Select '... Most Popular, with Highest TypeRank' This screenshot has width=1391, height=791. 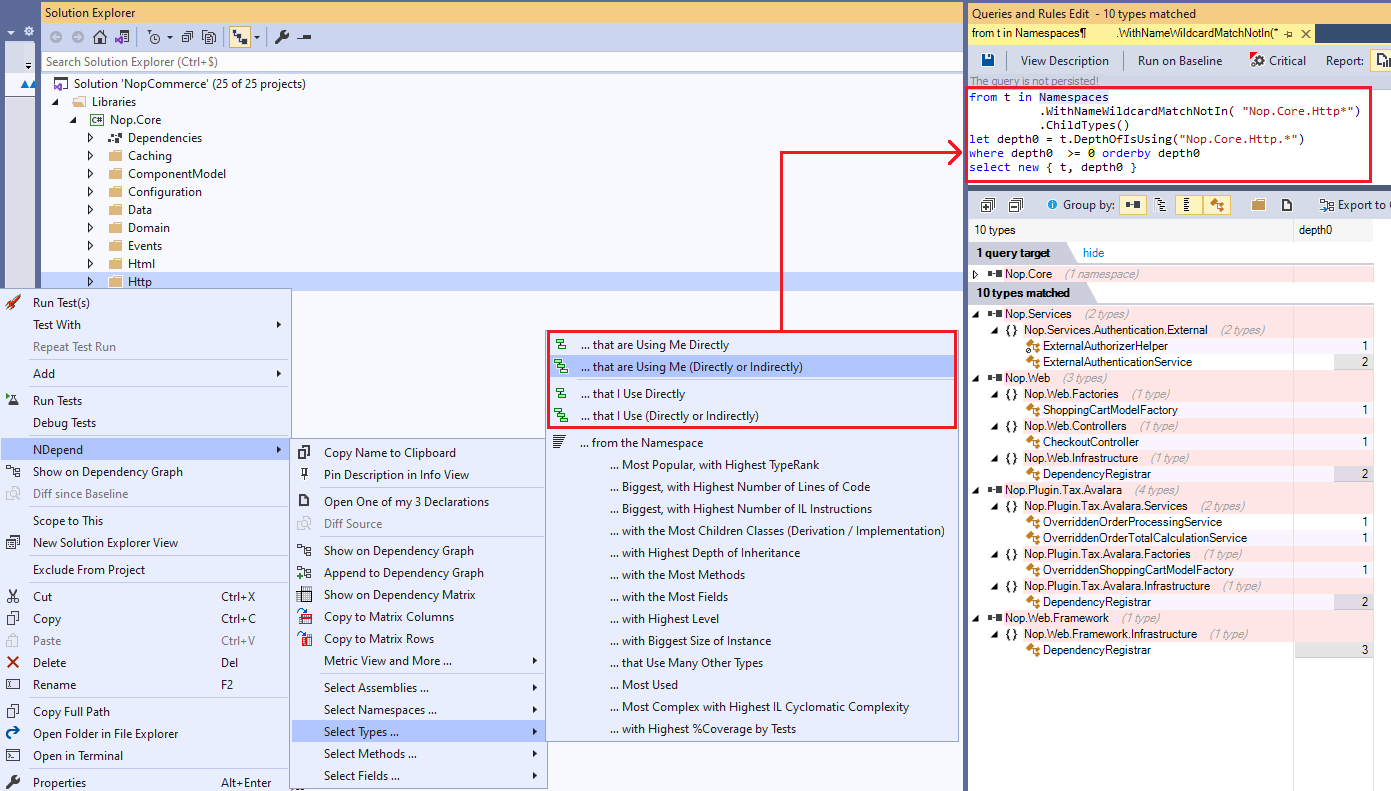pos(752,464)
